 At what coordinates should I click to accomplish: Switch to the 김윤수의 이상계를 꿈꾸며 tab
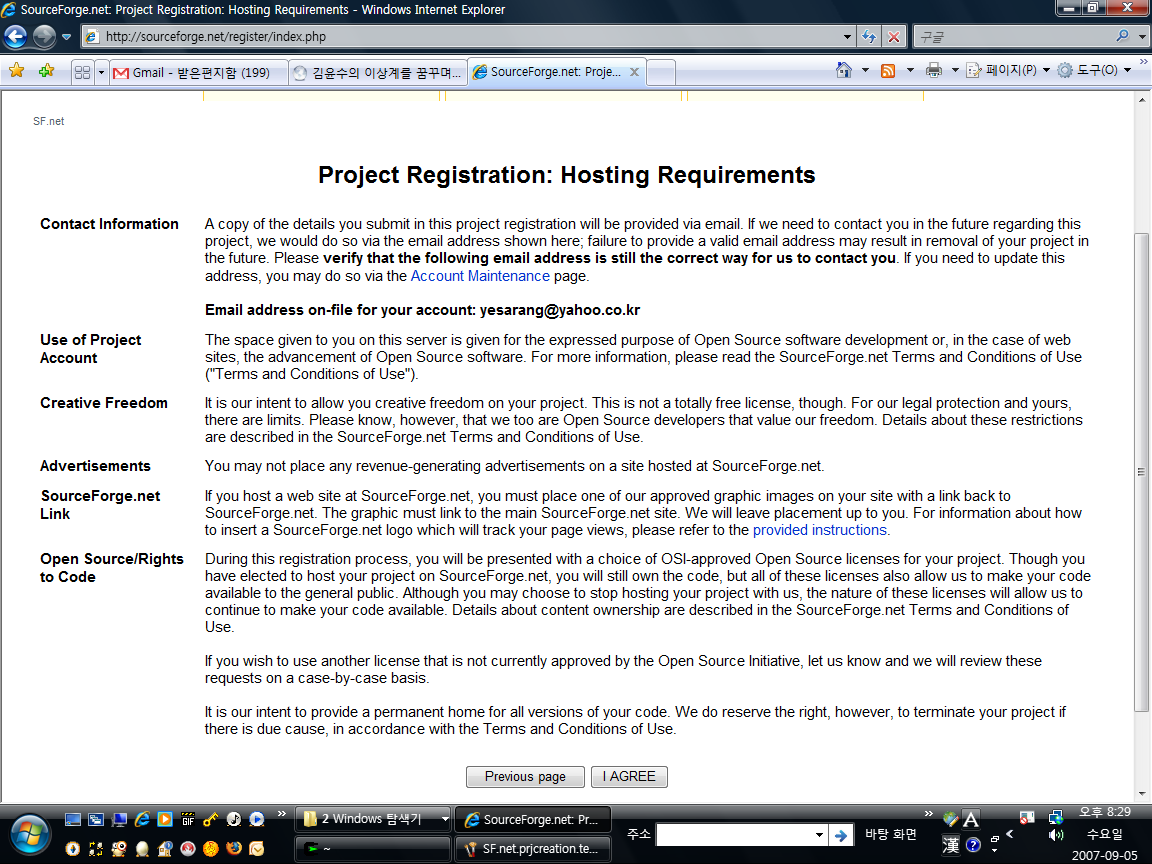tap(378, 72)
